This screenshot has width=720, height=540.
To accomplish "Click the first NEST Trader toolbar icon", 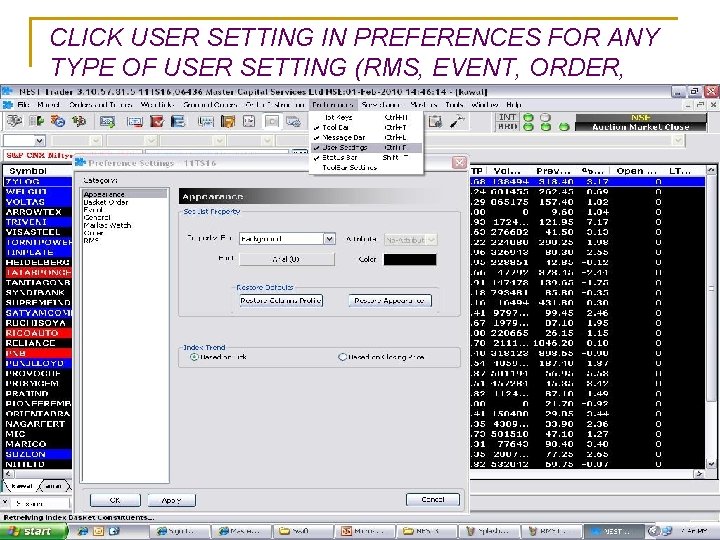I will 14,121.
